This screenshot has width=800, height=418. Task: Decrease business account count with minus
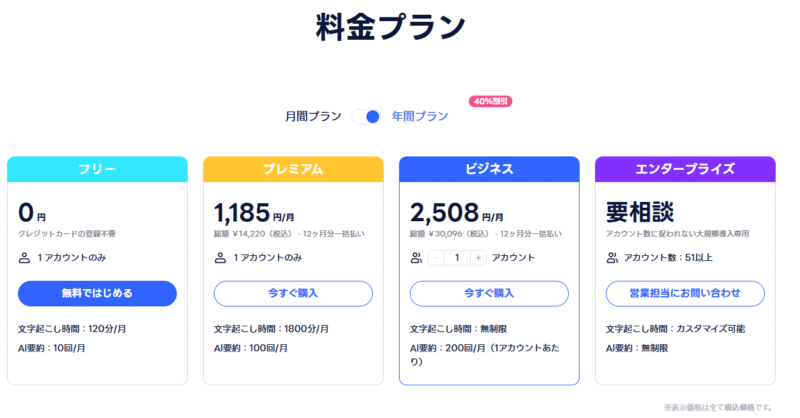(437, 258)
